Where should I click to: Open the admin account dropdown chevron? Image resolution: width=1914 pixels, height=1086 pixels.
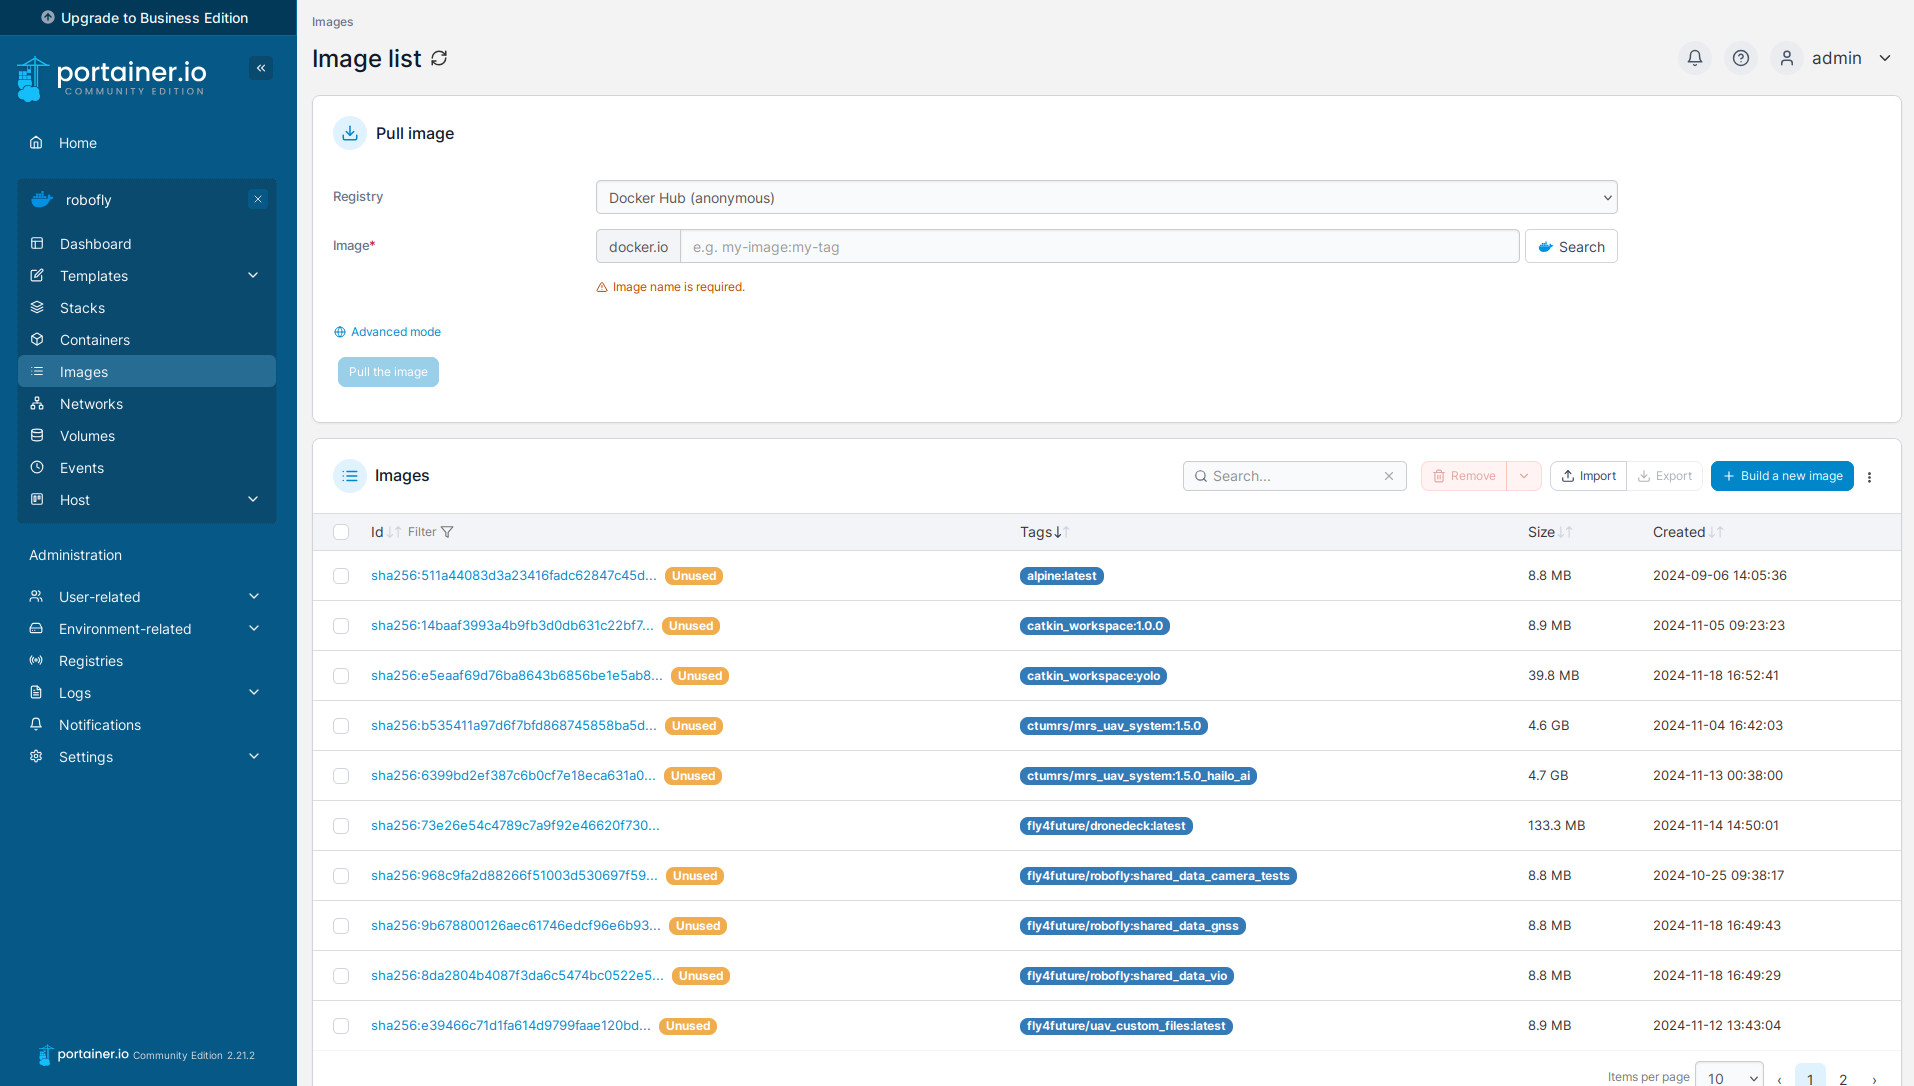(1885, 58)
